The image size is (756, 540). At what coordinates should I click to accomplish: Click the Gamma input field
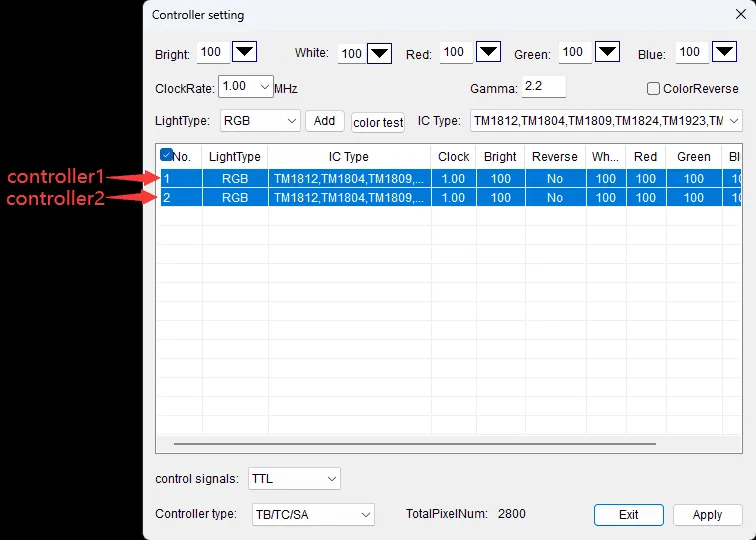coord(543,87)
